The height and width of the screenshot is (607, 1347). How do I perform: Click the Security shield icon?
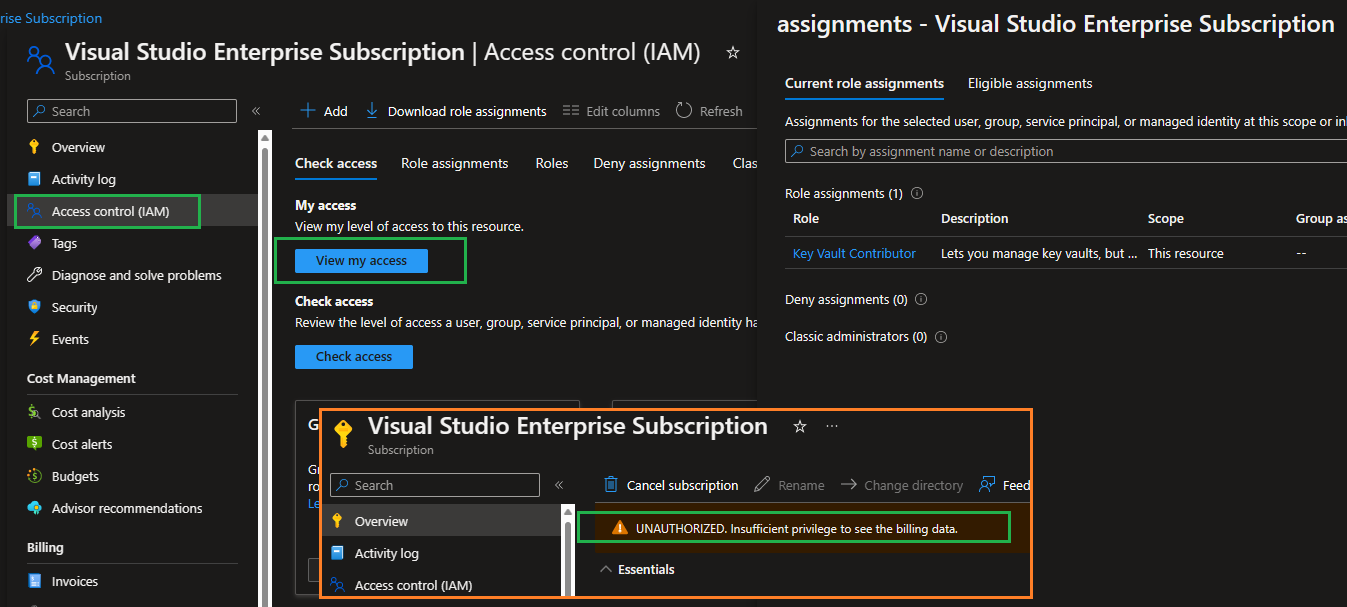[34, 307]
